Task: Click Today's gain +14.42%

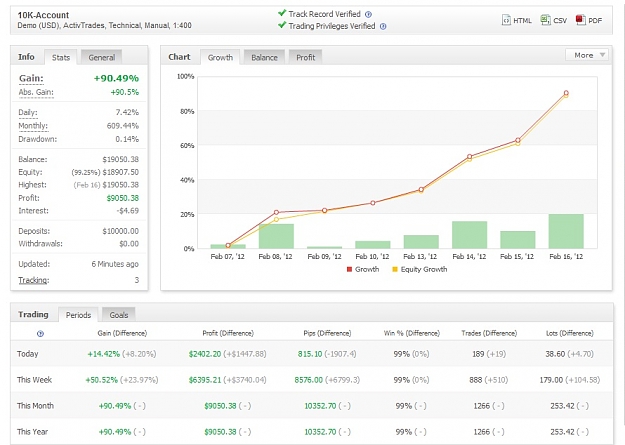Action: 104,354
